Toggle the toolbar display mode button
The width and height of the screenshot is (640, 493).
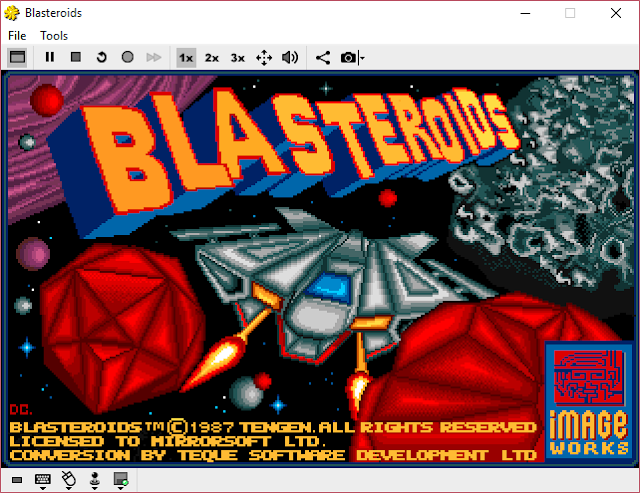(17, 57)
